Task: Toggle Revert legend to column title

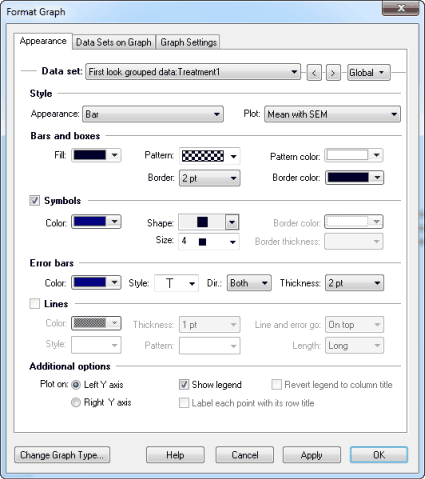Action: point(276,385)
